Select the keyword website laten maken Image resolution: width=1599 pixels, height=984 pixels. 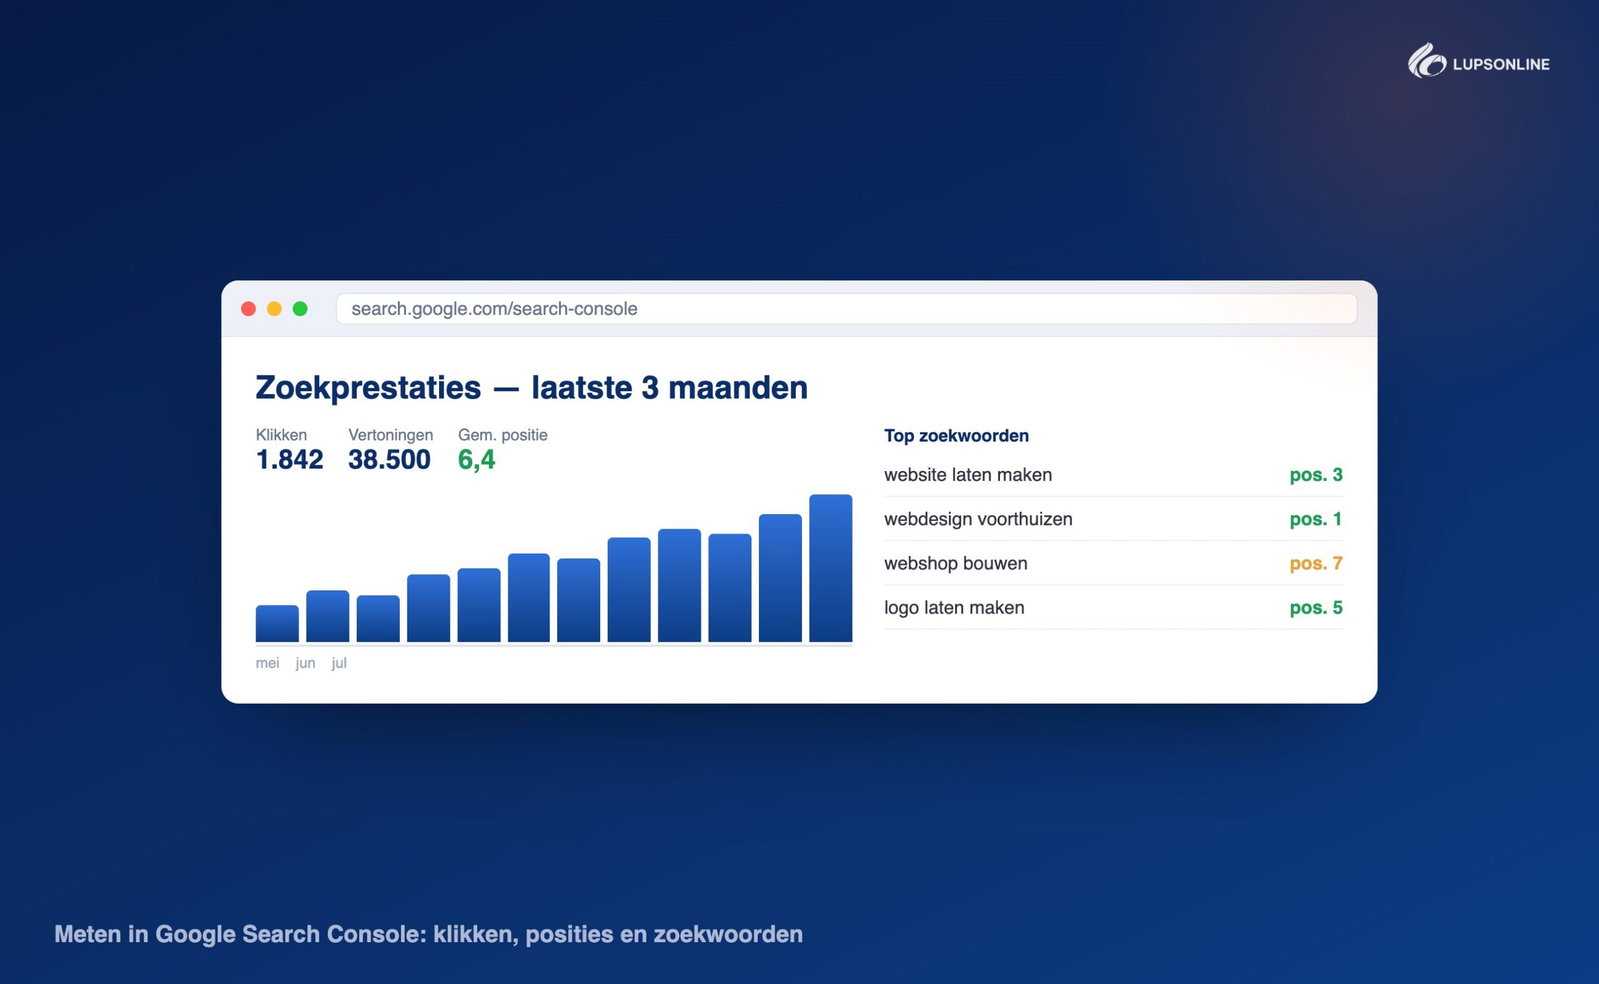coord(968,475)
